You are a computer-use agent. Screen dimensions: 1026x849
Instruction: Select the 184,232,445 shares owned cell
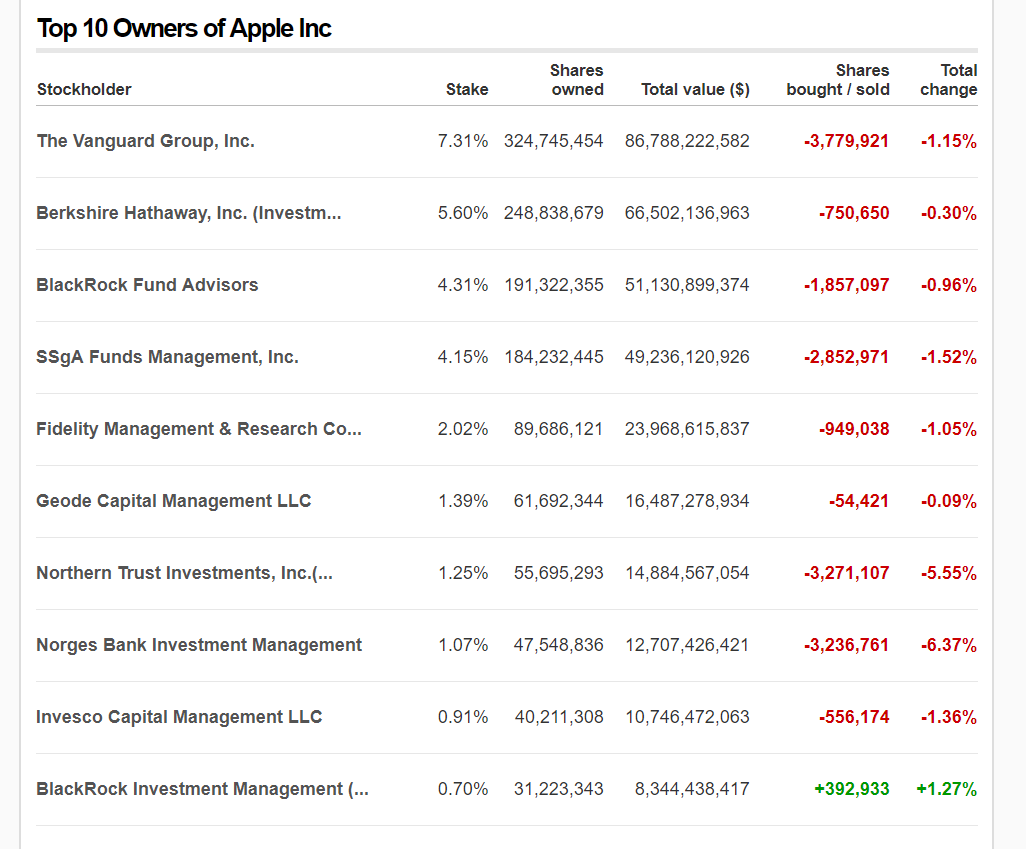[554, 357]
